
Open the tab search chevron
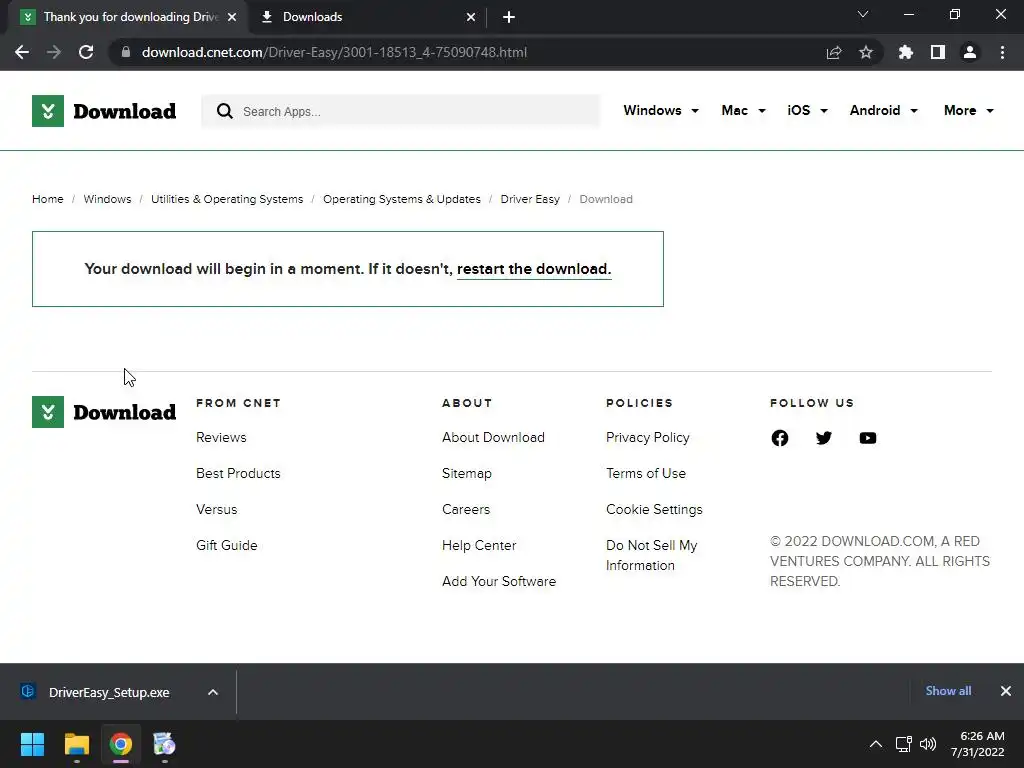(x=863, y=14)
